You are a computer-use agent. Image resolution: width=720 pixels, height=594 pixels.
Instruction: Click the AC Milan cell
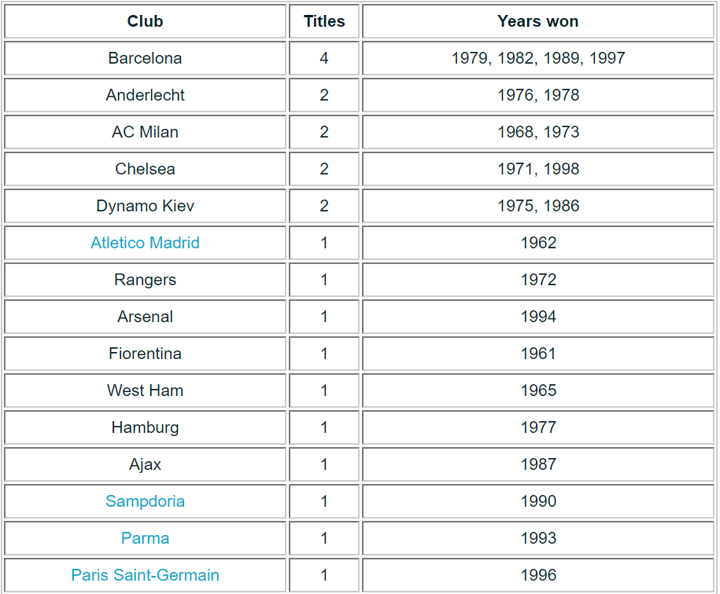145,132
